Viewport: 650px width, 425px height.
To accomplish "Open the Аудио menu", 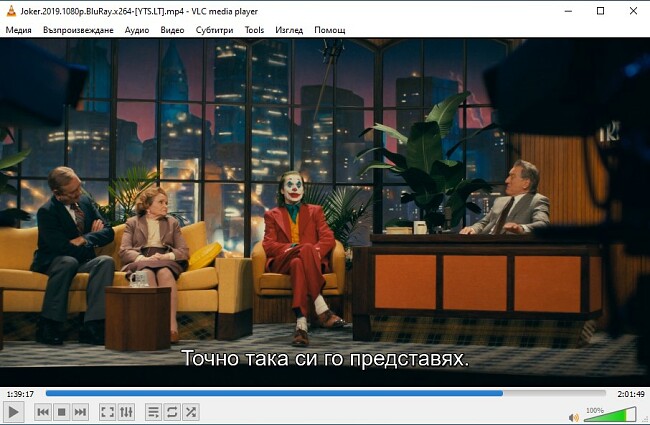I will (x=137, y=30).
